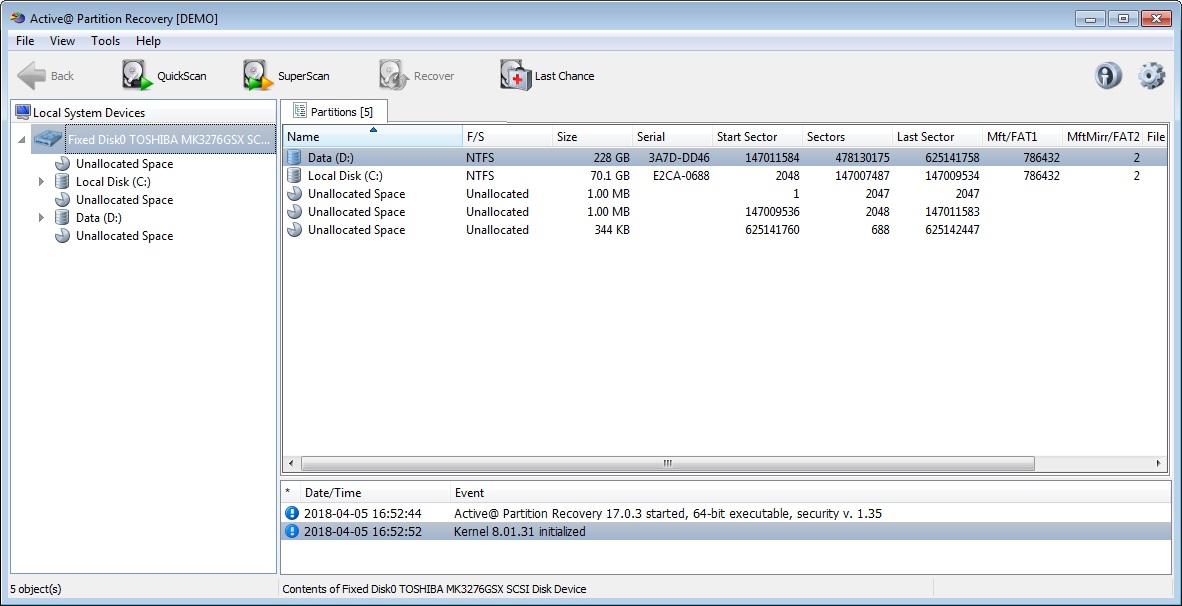Select the Unallocated Space item below Data (D:)
The width and height of the screenshot is (1182, 606).
pyautogui.click(x=124, y=236)
